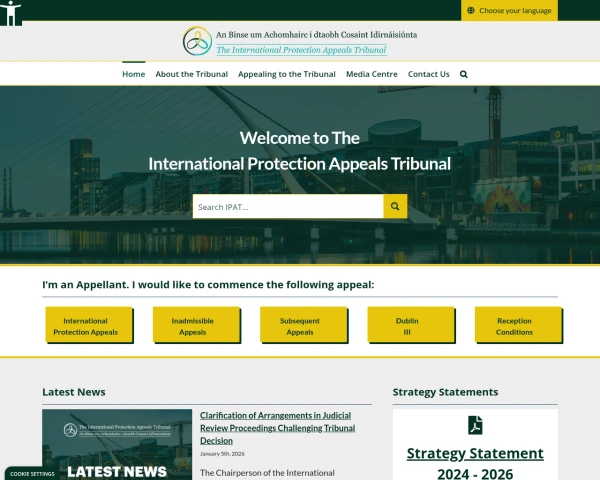Screen dimensions: 600x480
Task: Open the Strategy Statement PDF icon
Action: 475,425
